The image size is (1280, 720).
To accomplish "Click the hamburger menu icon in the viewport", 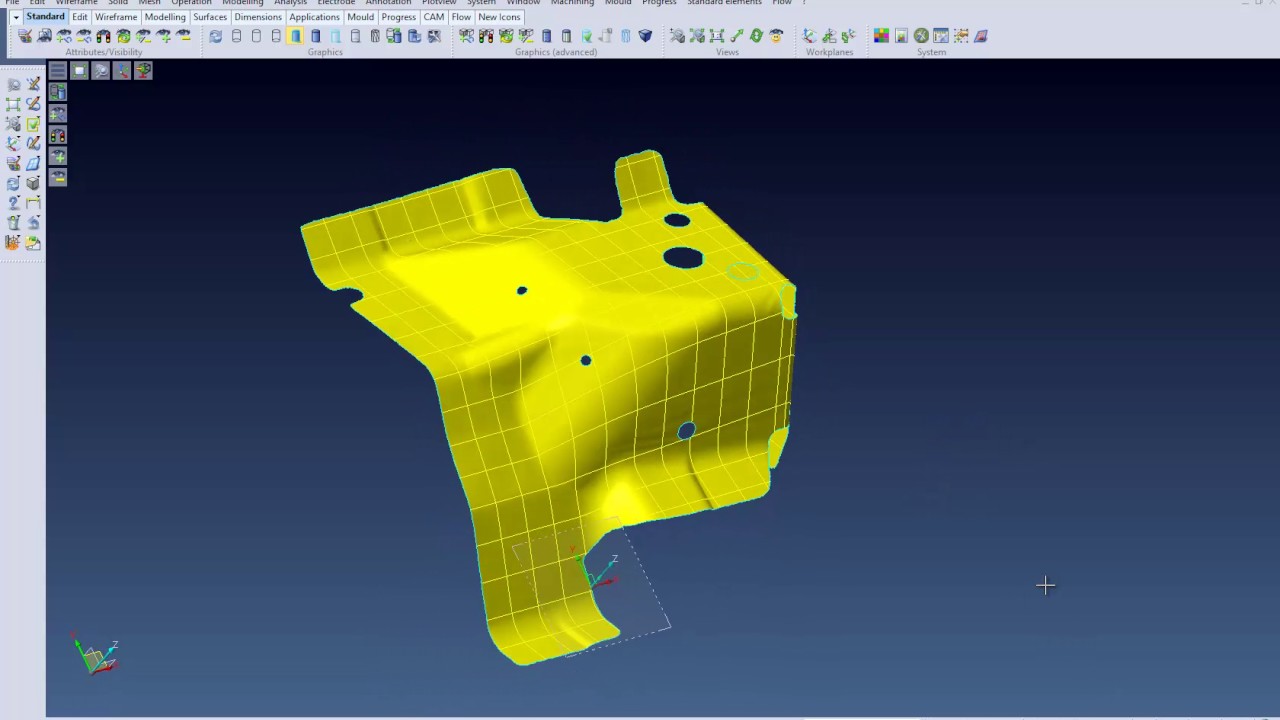I will [57, 70].
